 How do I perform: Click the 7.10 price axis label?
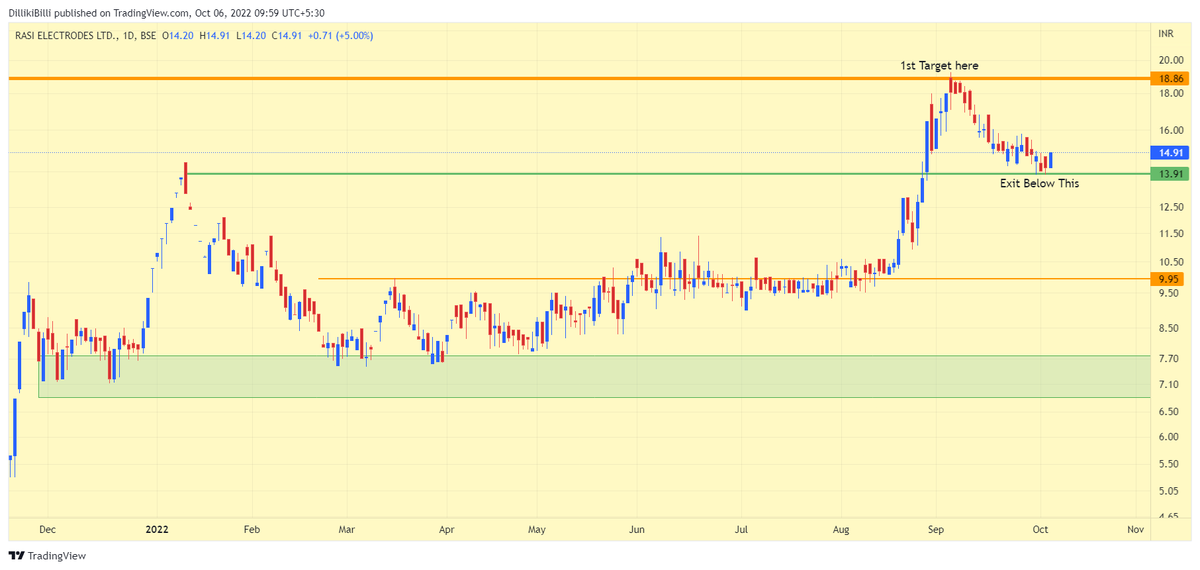coord(1169,385)
